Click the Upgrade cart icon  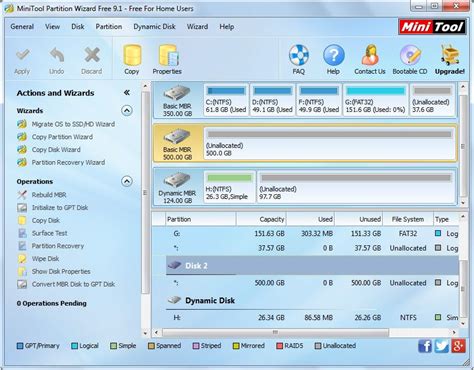[449, 55]
